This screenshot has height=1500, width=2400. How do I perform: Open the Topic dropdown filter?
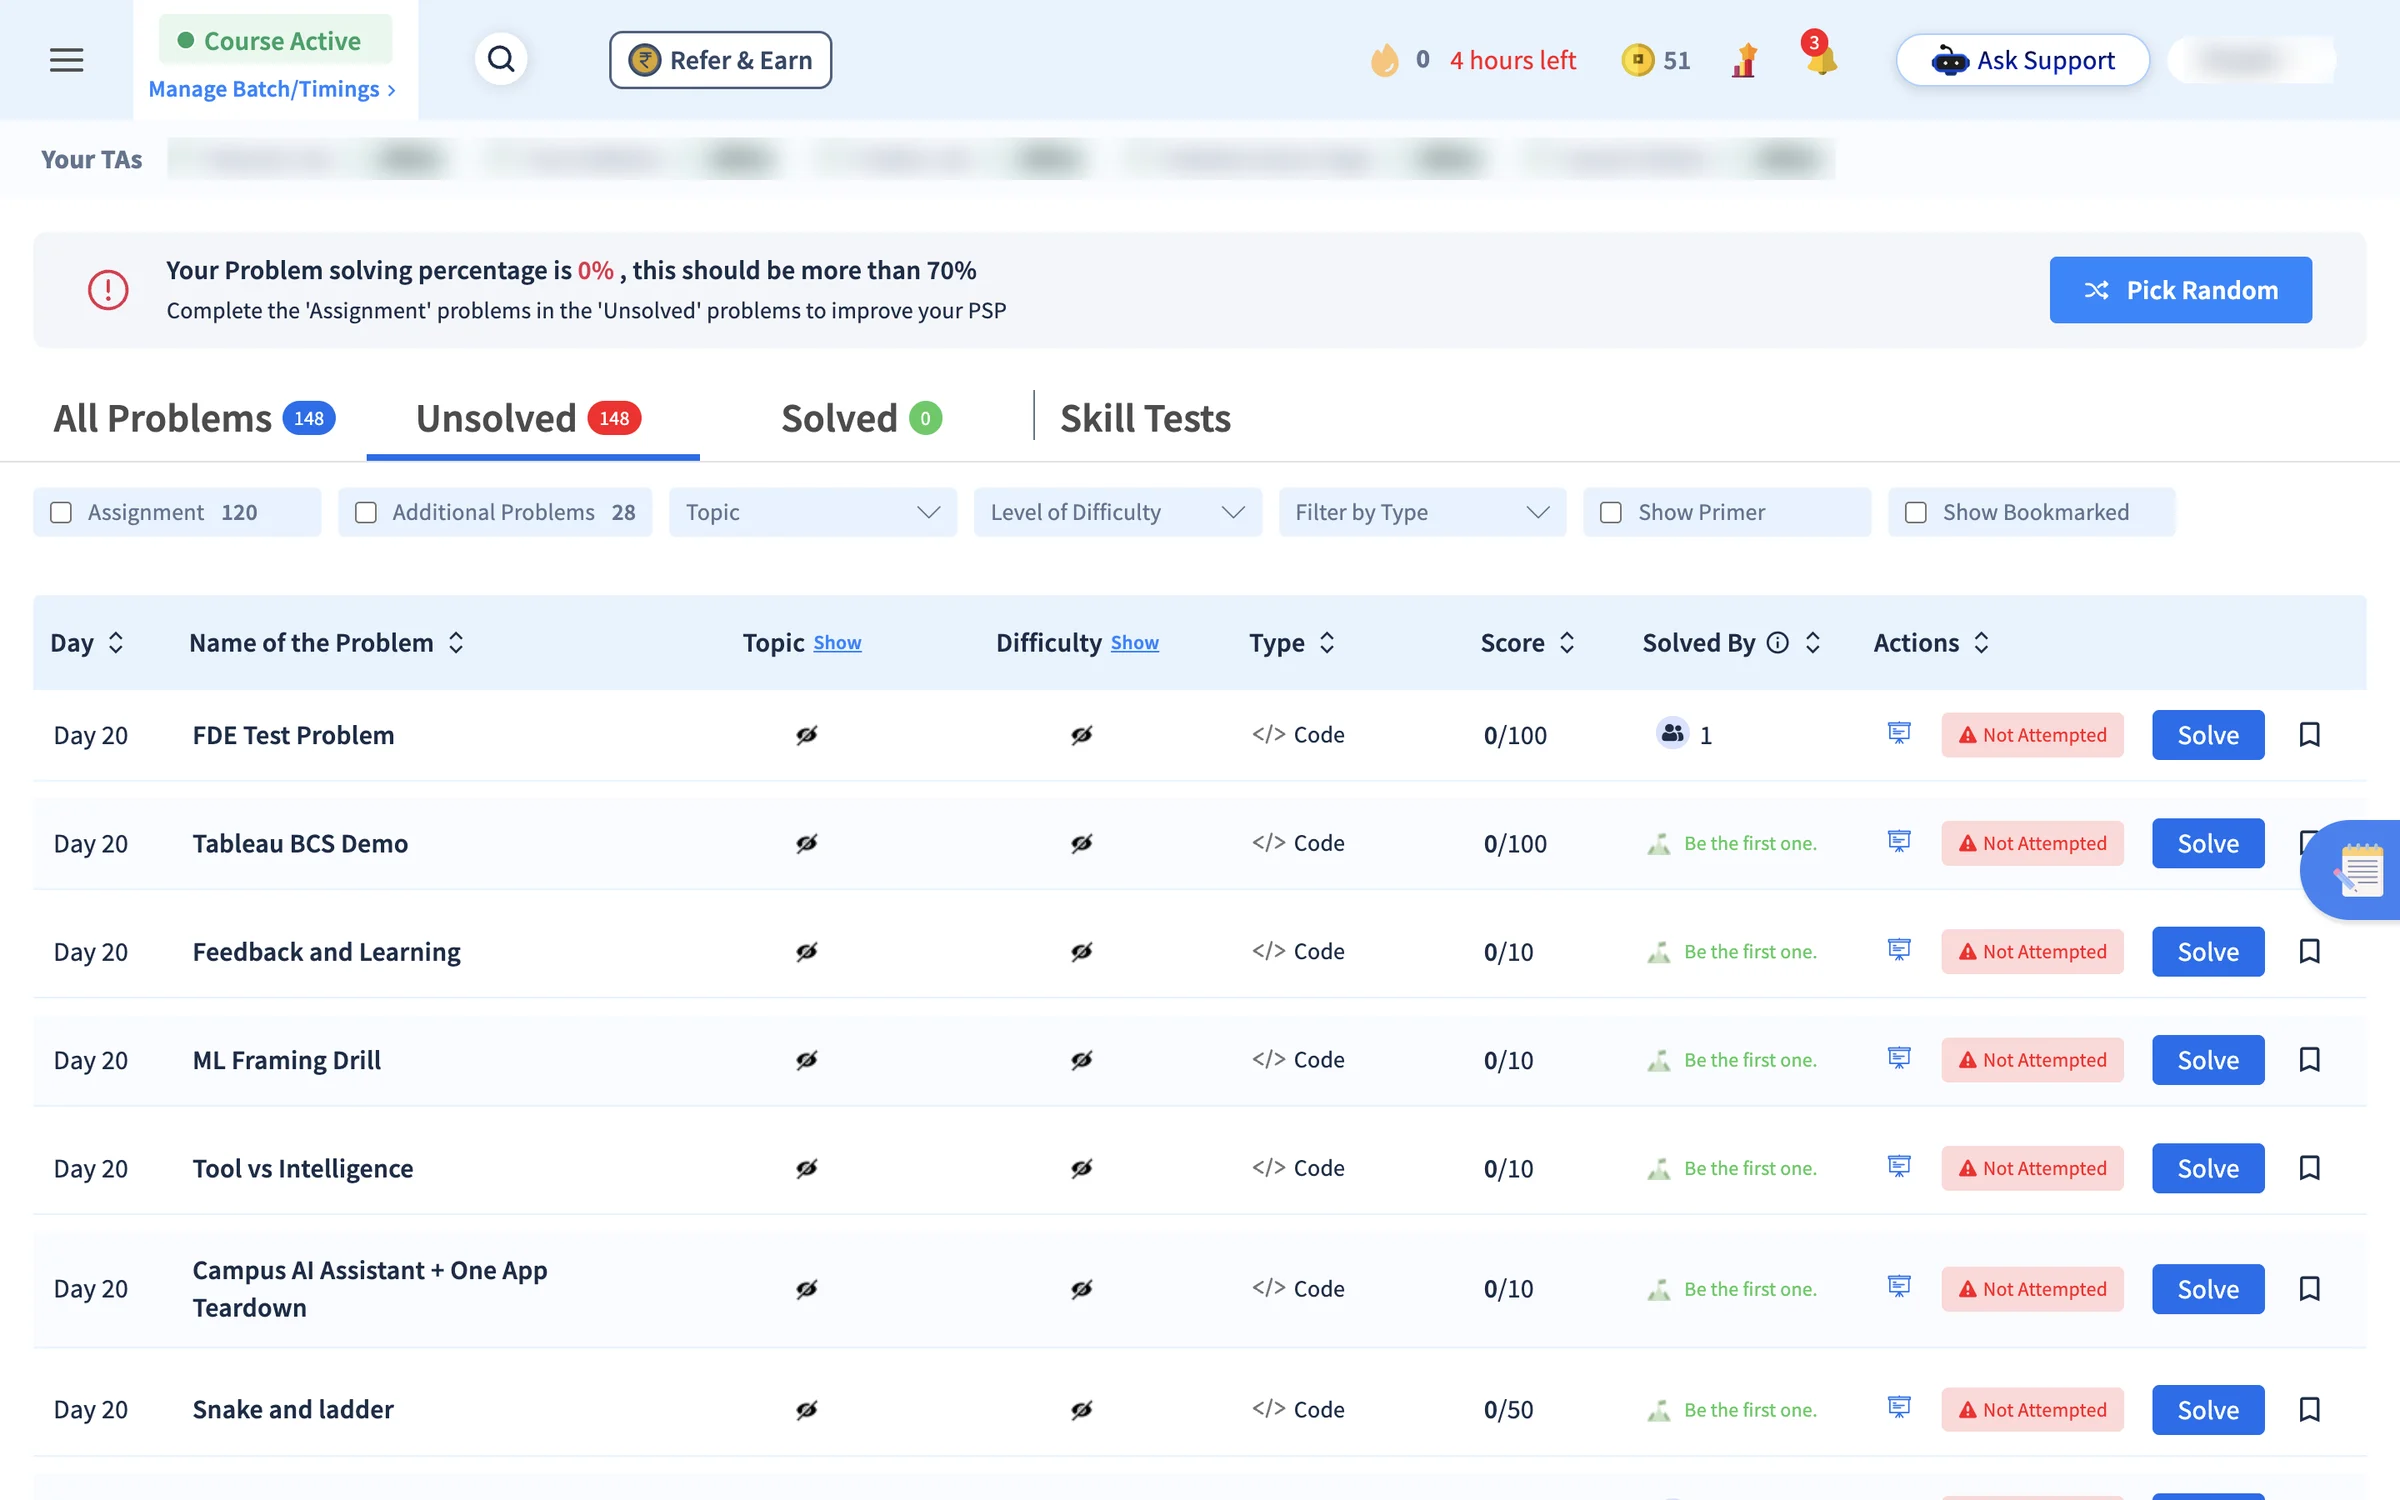click(x=813, y=512)
